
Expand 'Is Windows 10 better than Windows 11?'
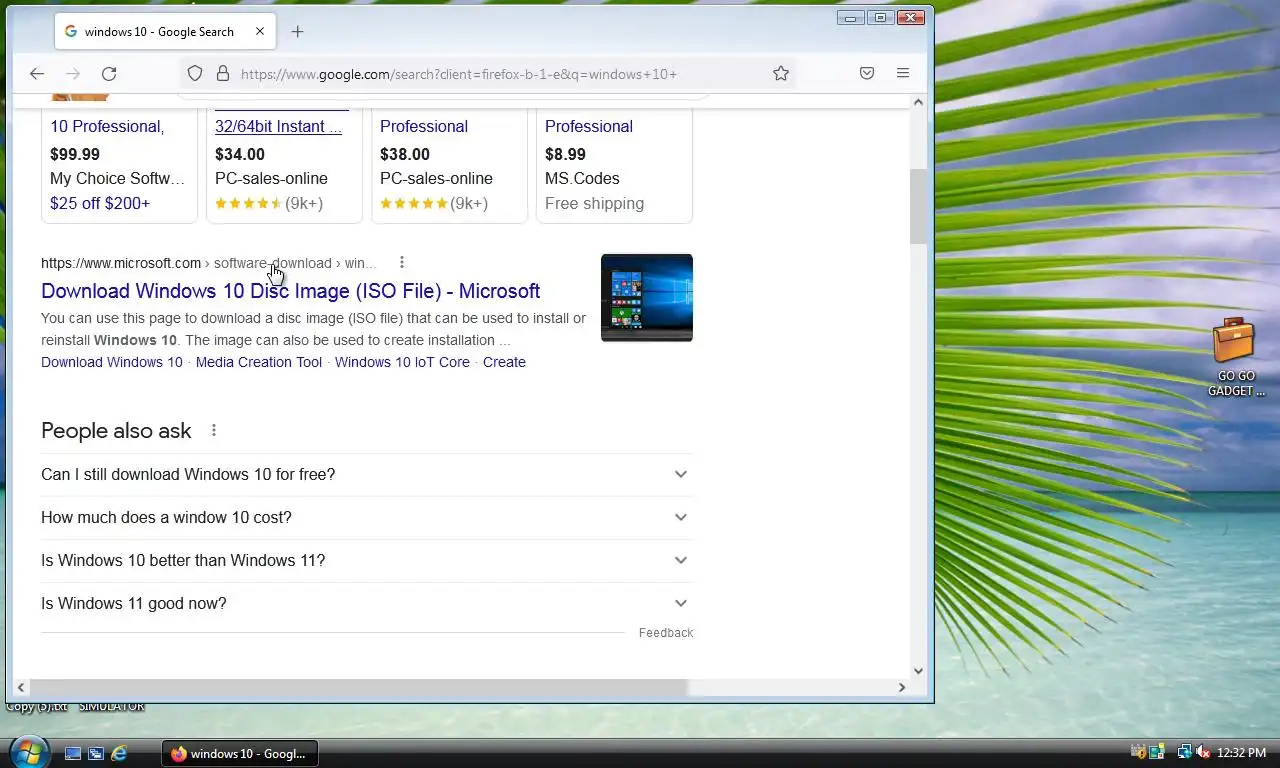(366, 560)
